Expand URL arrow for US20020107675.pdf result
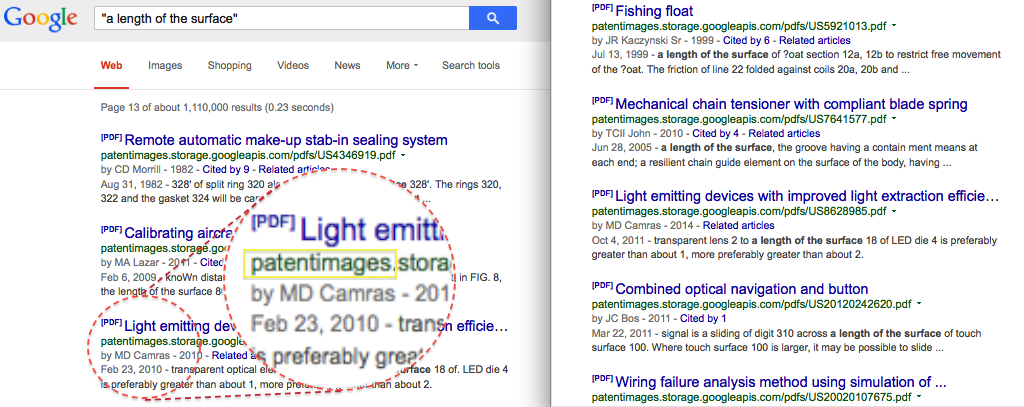Viewport: 1024px width, 407px height. (918, 397)
